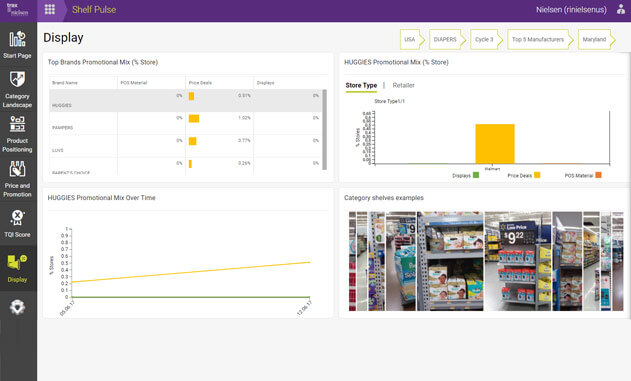Viewport: 631px width, 381px height.
Task: Change the USA country filter
Action: point(412,39)
